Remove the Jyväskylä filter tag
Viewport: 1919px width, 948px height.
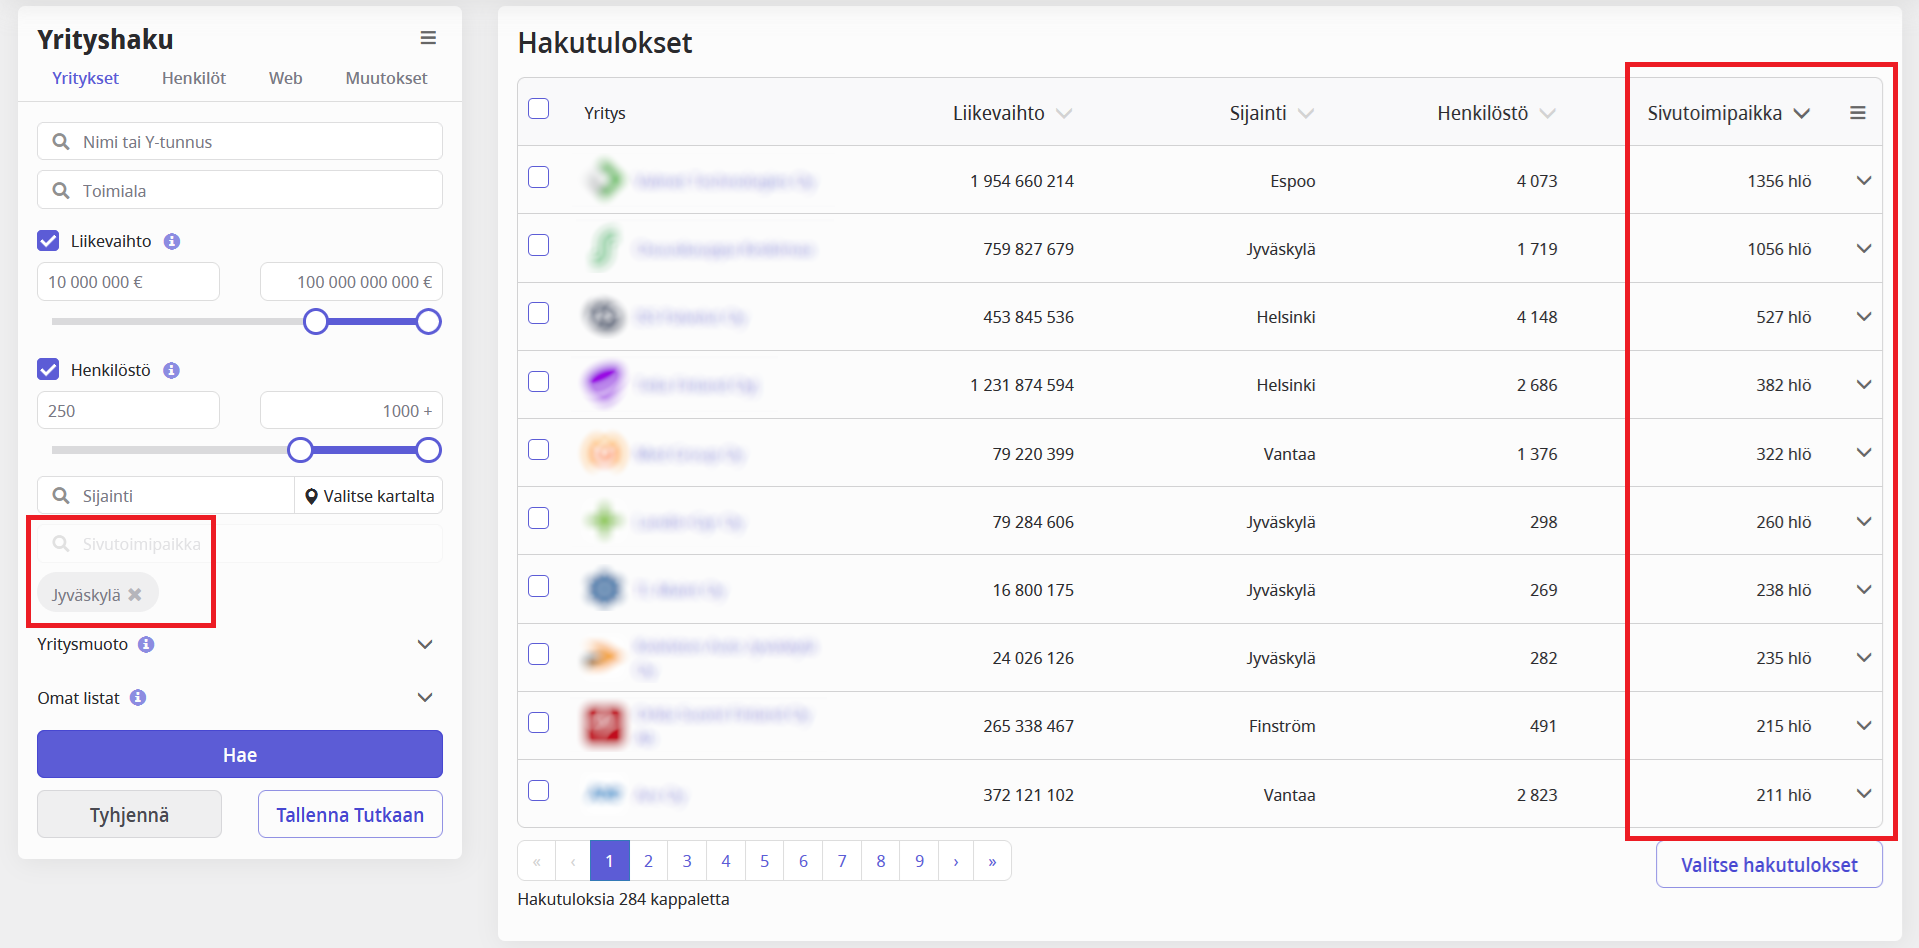(135, 595)
